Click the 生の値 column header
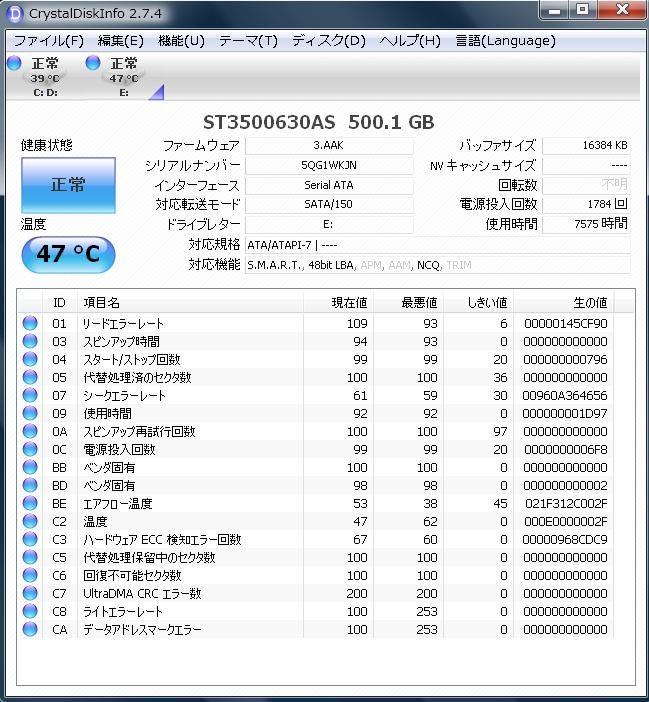Viewport: 649px width, 702px height. pos(564,303)
